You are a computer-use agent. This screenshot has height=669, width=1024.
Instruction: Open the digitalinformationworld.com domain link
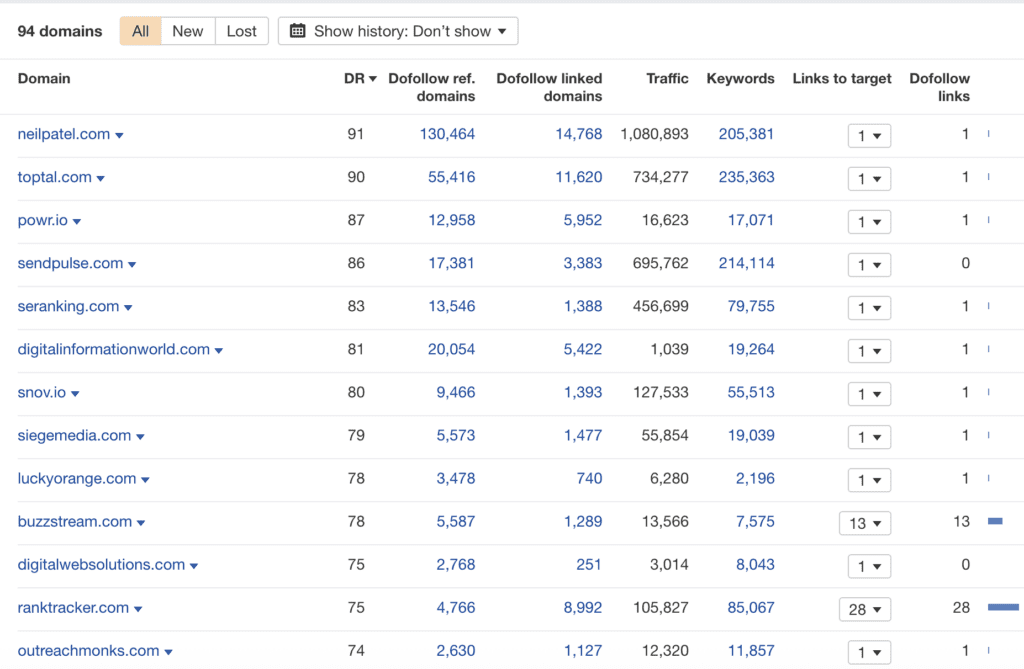[113, 349]
